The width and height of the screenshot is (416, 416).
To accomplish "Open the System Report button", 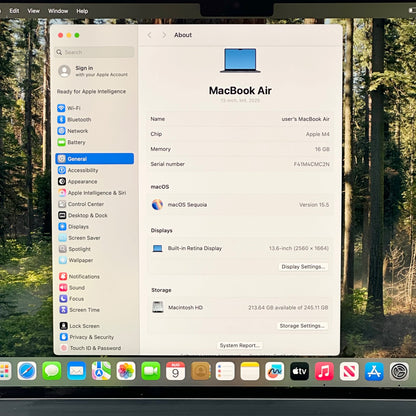I will click(240, 345).
